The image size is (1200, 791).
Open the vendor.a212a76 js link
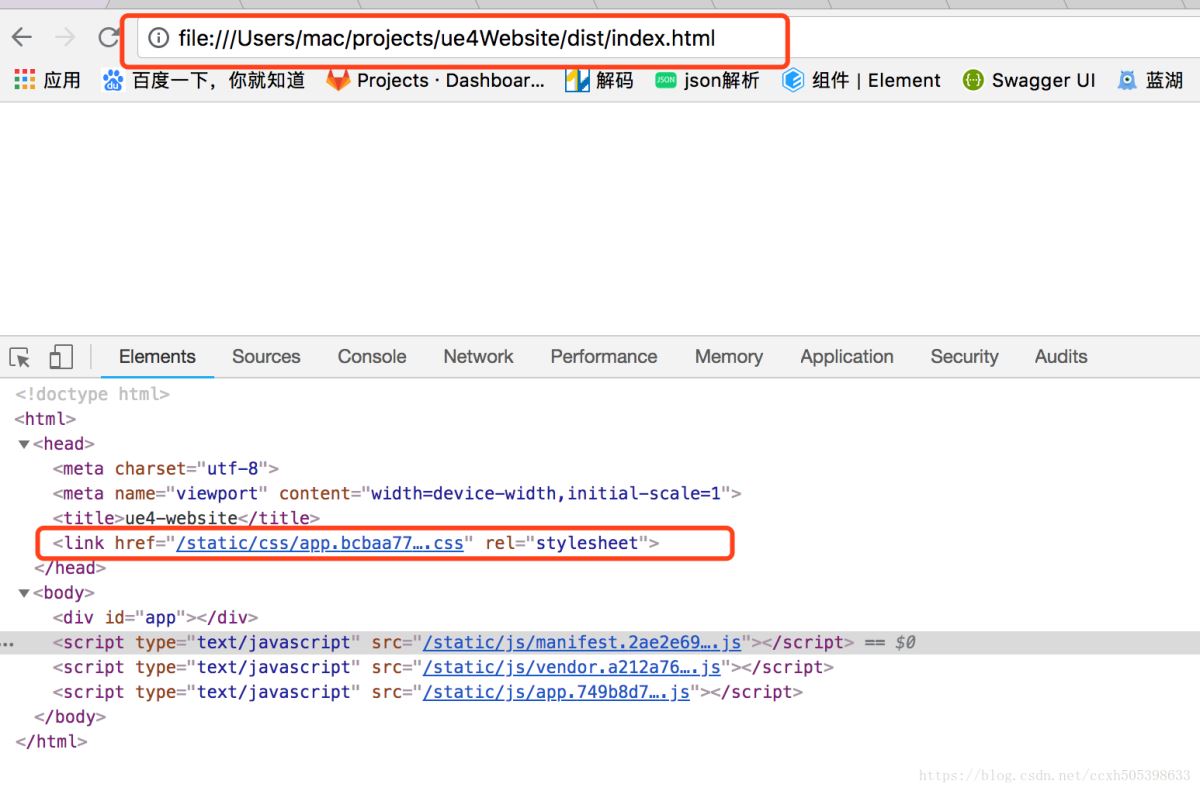(x=572, y=667)
